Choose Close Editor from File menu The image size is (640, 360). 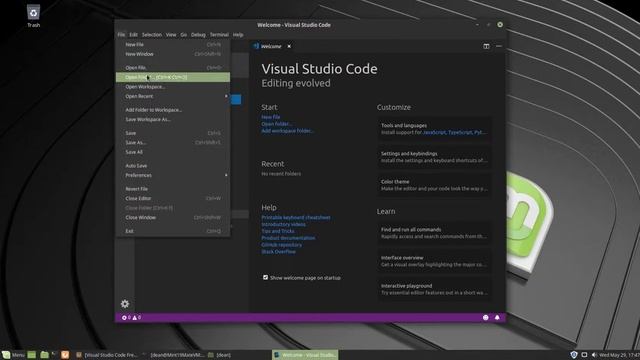coord(173,198)
